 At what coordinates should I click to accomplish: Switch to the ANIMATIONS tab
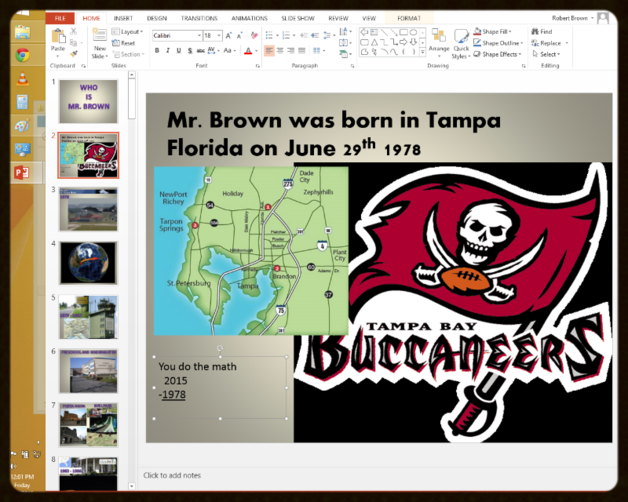coord(249,18)
